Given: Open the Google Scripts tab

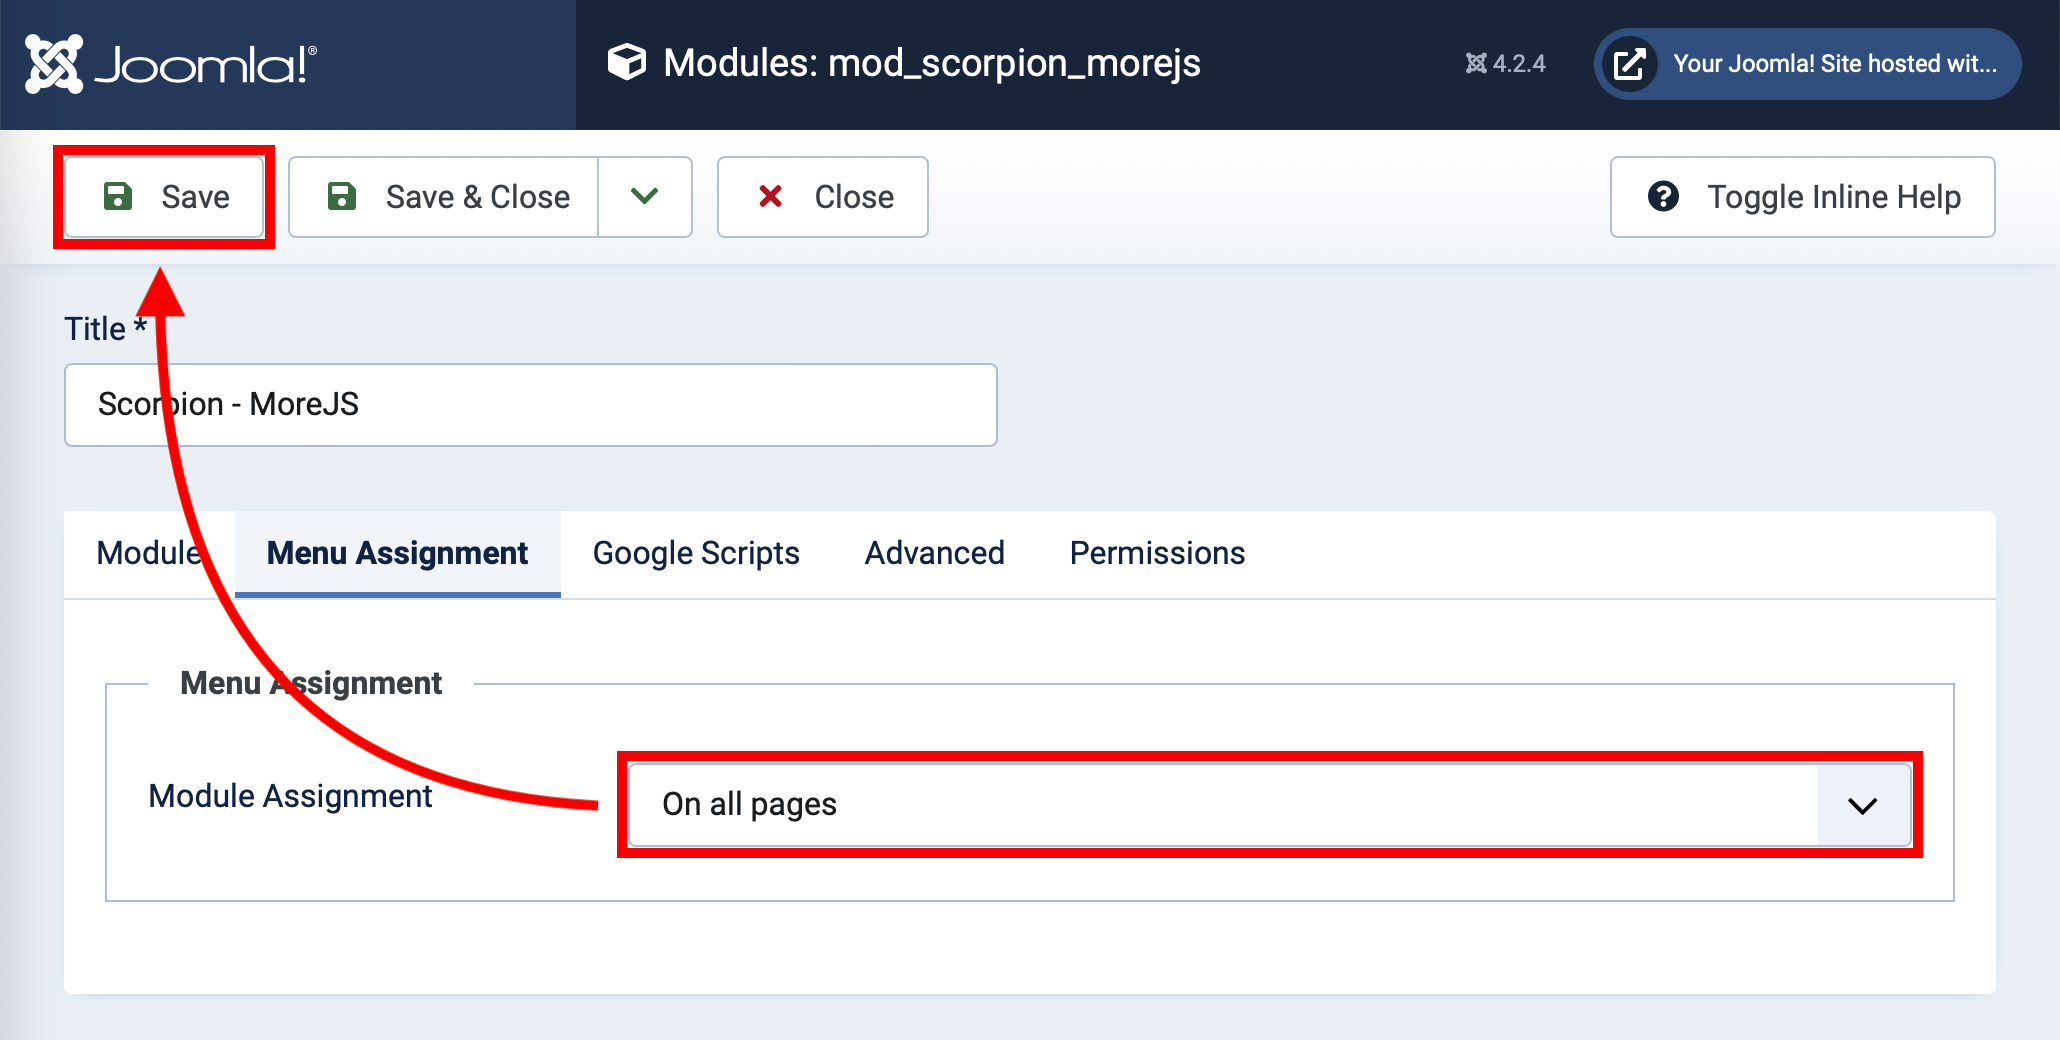Looking at the screenshot, I should [697, 554].
